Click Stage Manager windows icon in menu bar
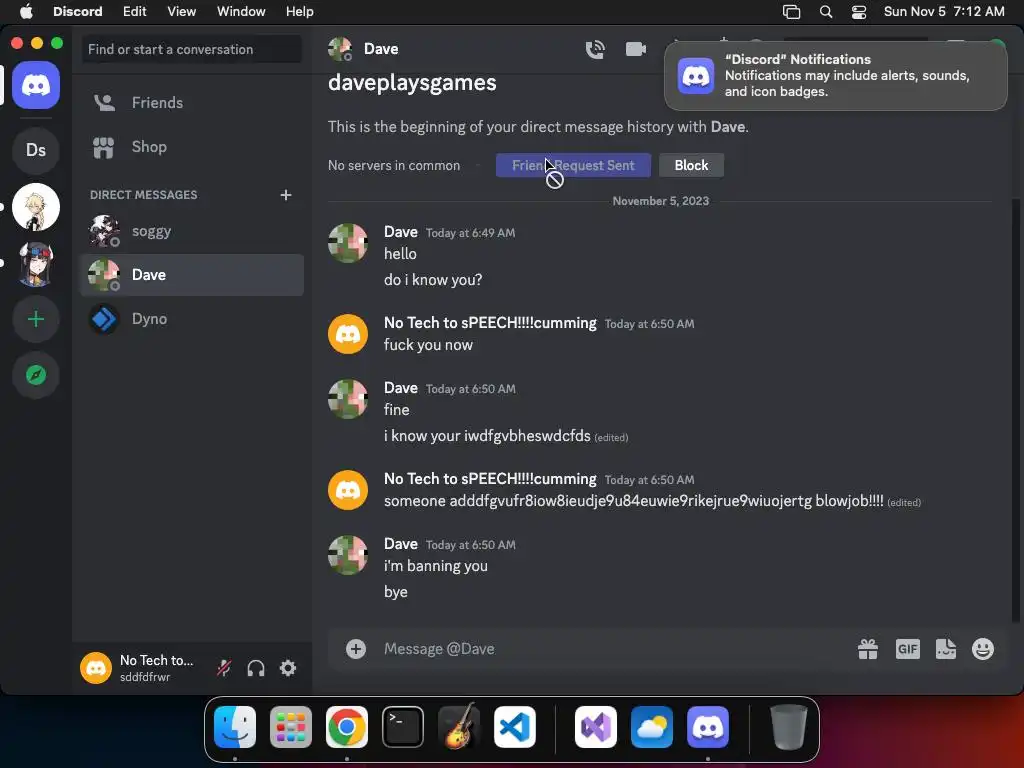The height and width of the screenshot is (768, 1024). pos(792,11)
